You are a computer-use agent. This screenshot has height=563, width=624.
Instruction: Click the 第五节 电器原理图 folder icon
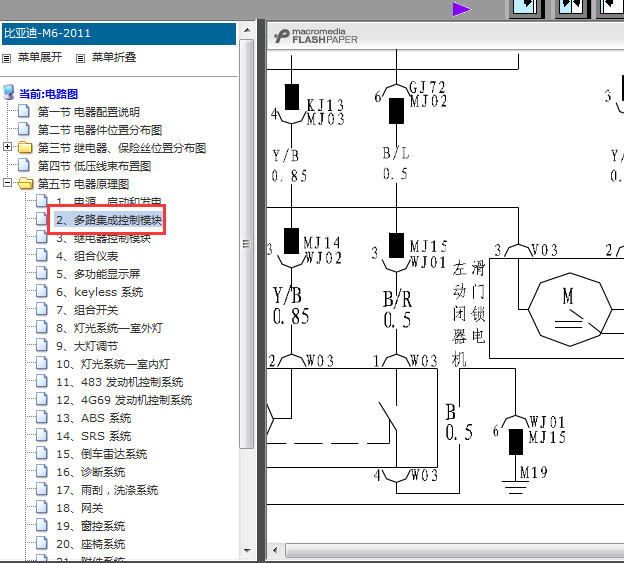25,183
